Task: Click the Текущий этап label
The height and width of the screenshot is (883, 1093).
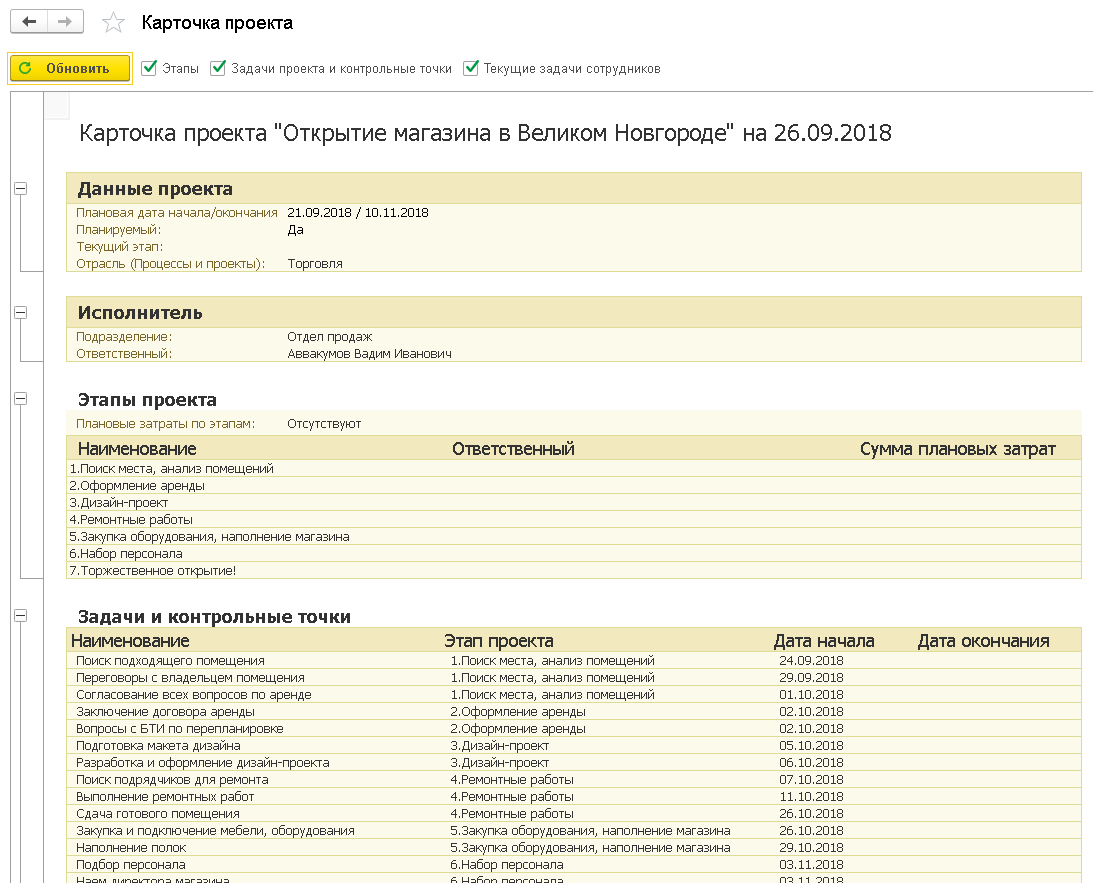Action: [x=119, y=247]
